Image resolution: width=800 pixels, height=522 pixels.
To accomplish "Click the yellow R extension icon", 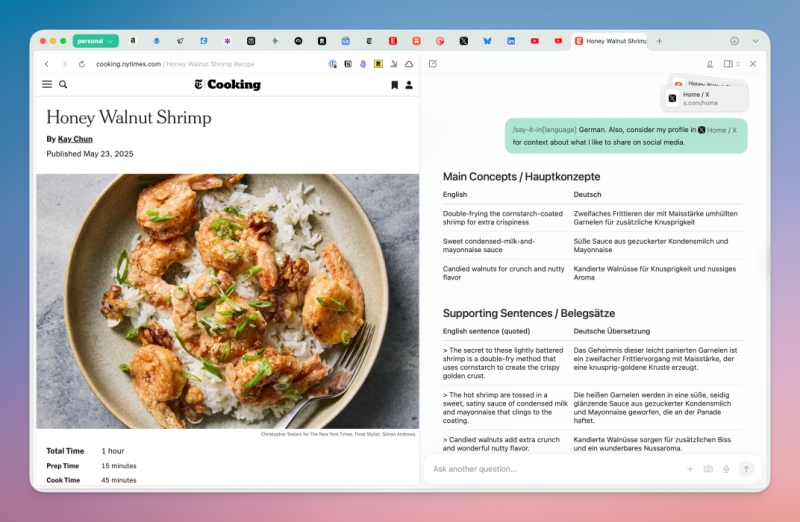I will [378, 64].
